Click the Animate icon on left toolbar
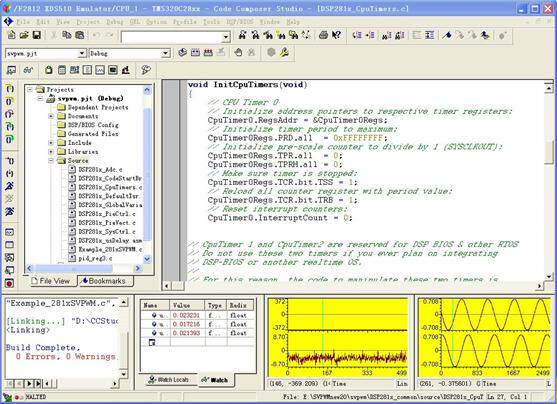The image size is (557, 404). click(10, 211)
